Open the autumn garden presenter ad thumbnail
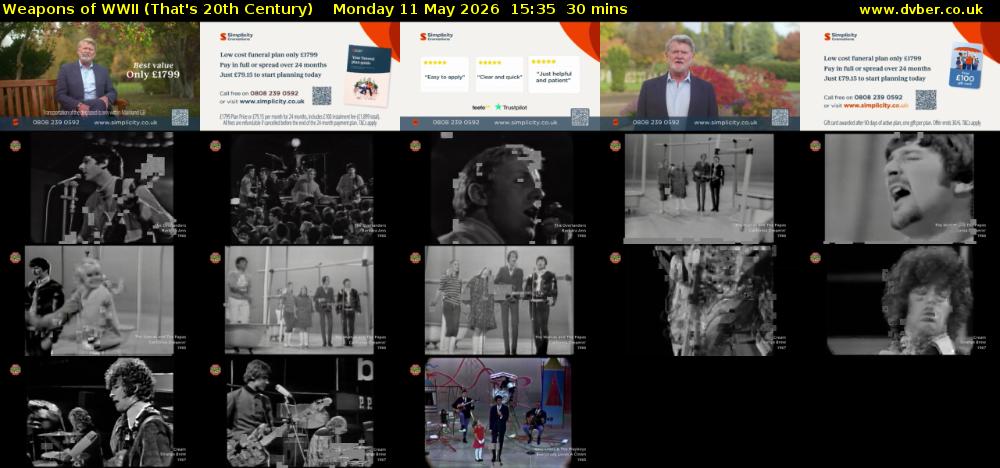This screenshot has width=1000, height=468. point(700,77)
